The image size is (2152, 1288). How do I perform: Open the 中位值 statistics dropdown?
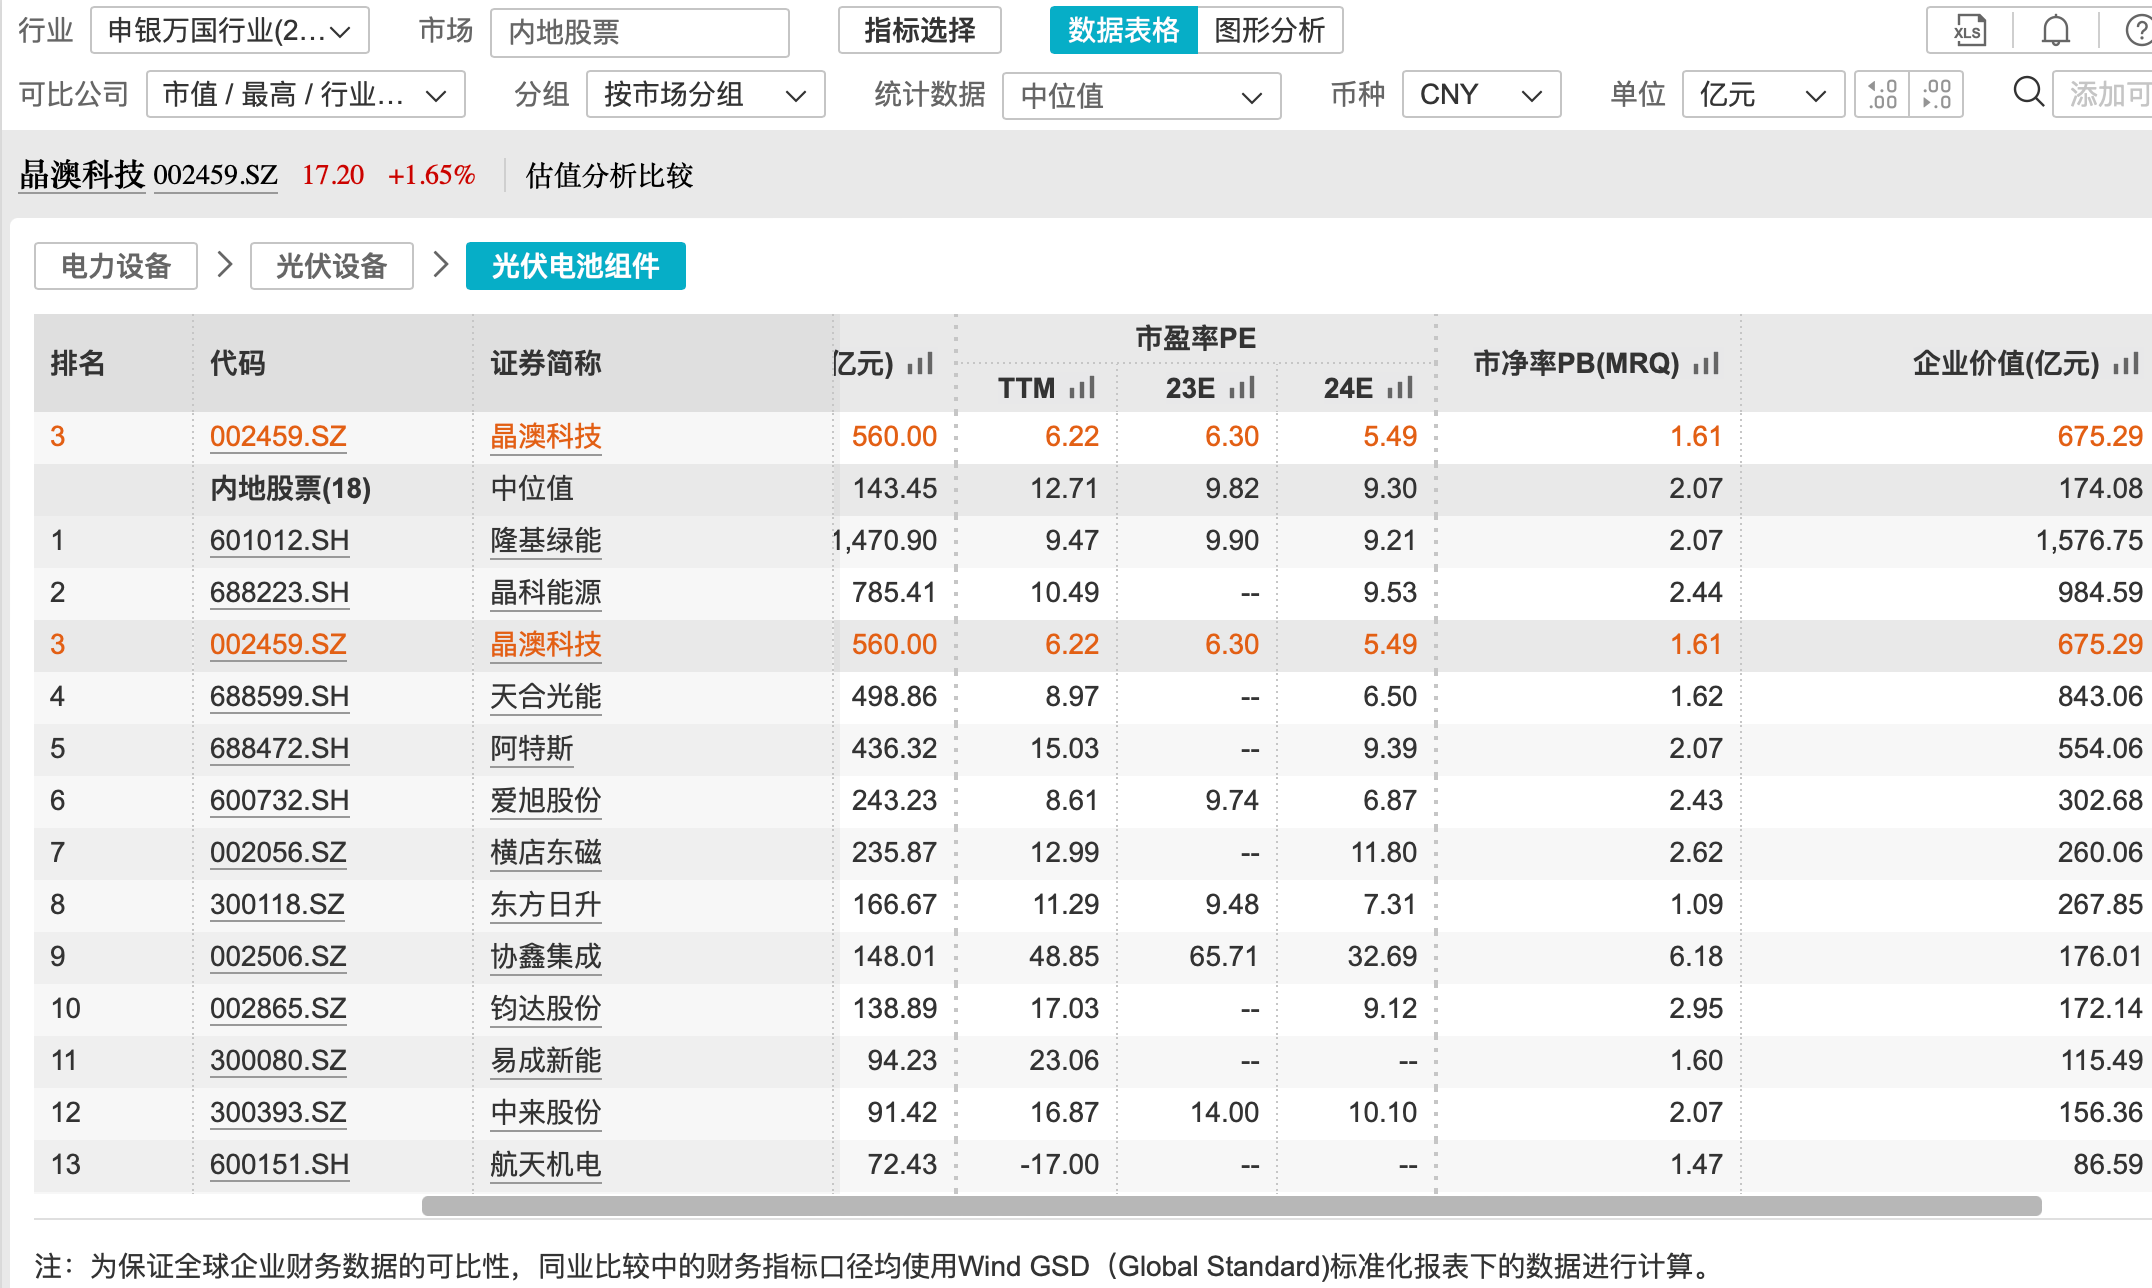[1142, 95]
